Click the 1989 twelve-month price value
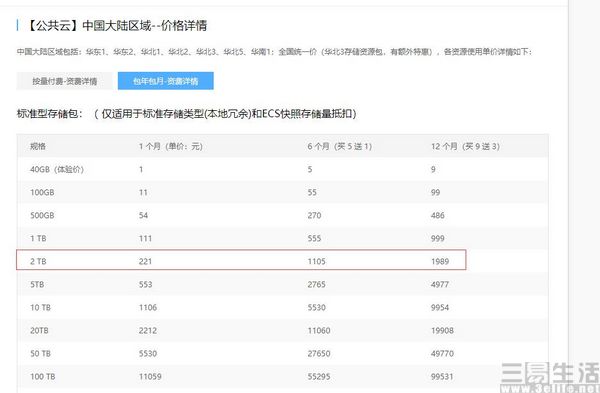This screenshot has width=600, height=393. tap(440, 261)
